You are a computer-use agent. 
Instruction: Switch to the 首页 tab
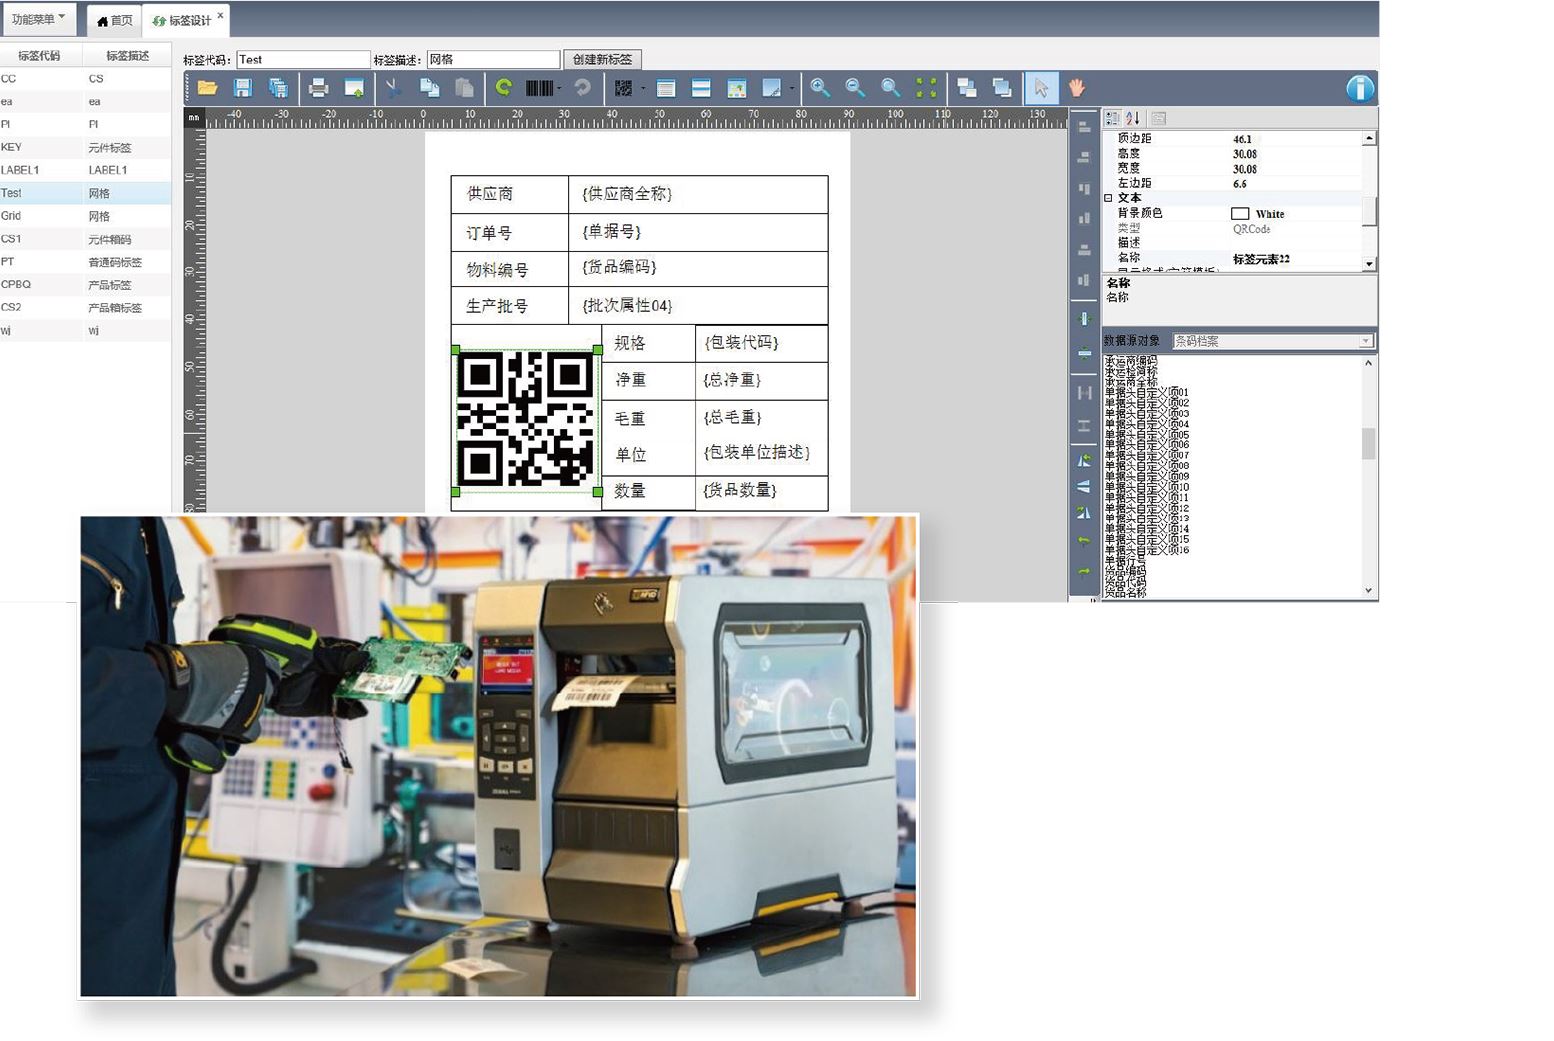115,20
